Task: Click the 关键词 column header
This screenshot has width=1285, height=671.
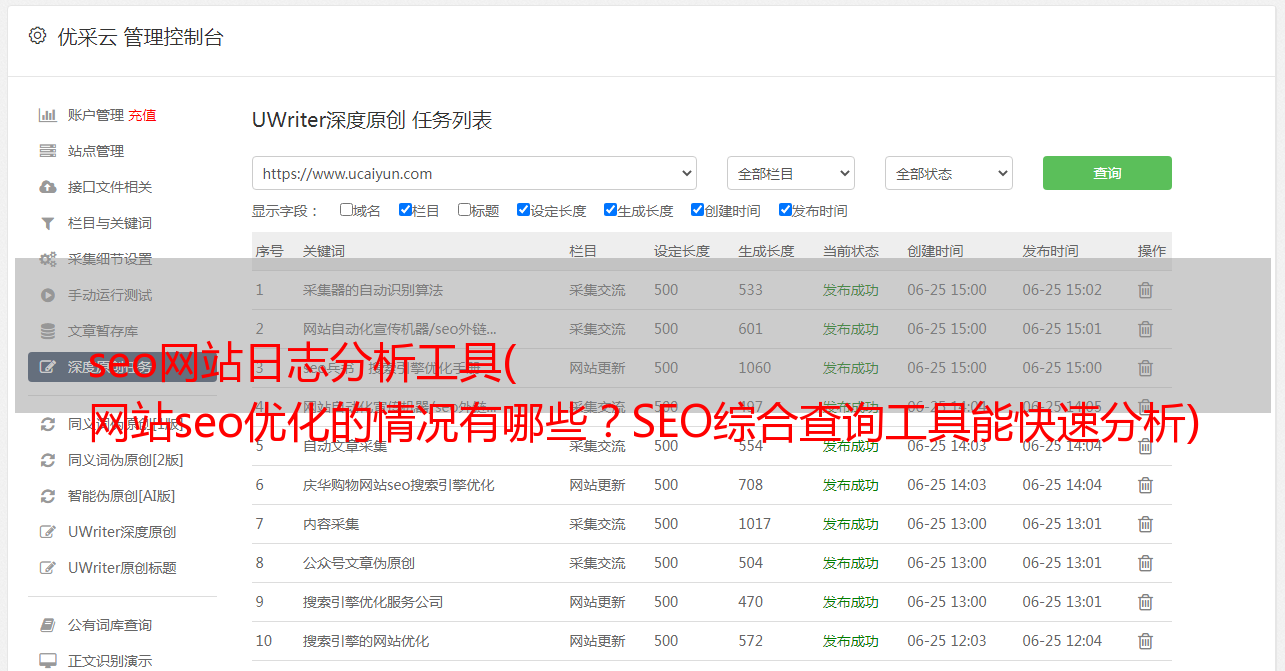Action: click(324, 251)
